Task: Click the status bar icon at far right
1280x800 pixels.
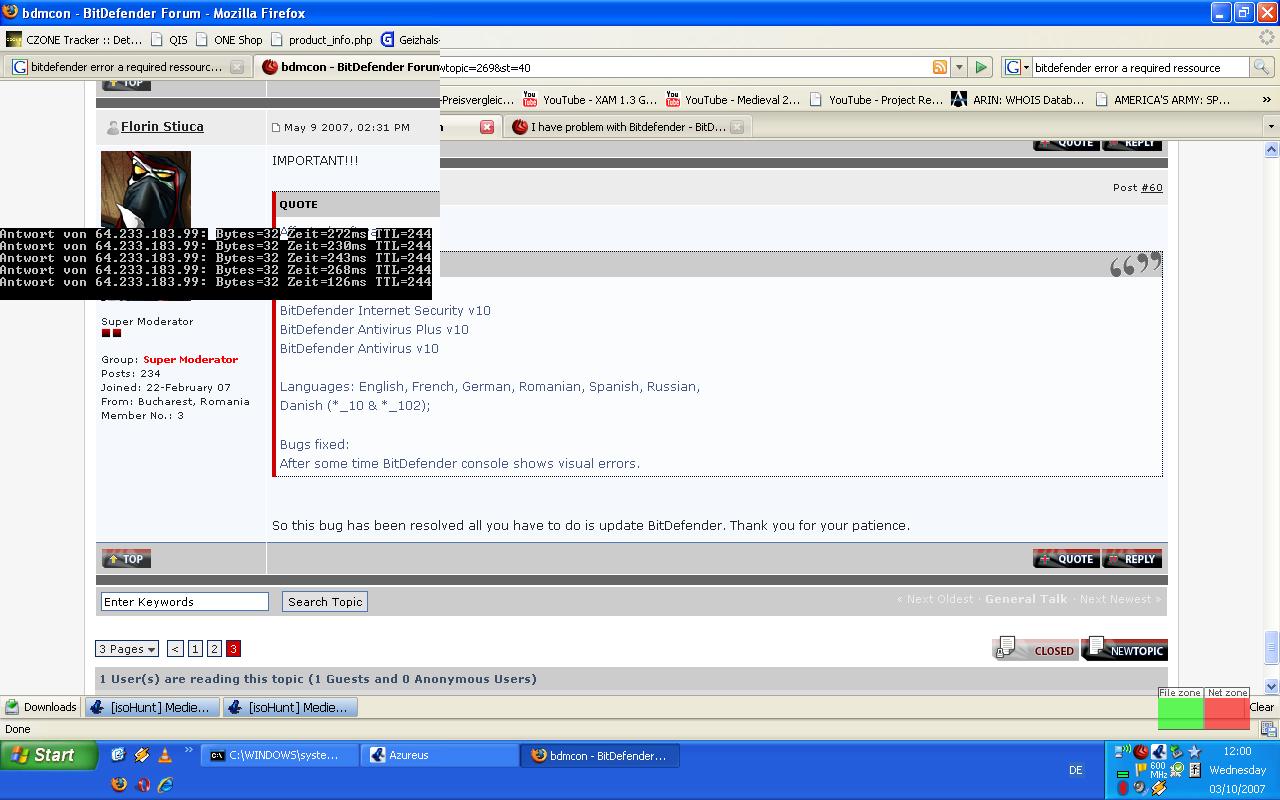Action: point(1268,729)
